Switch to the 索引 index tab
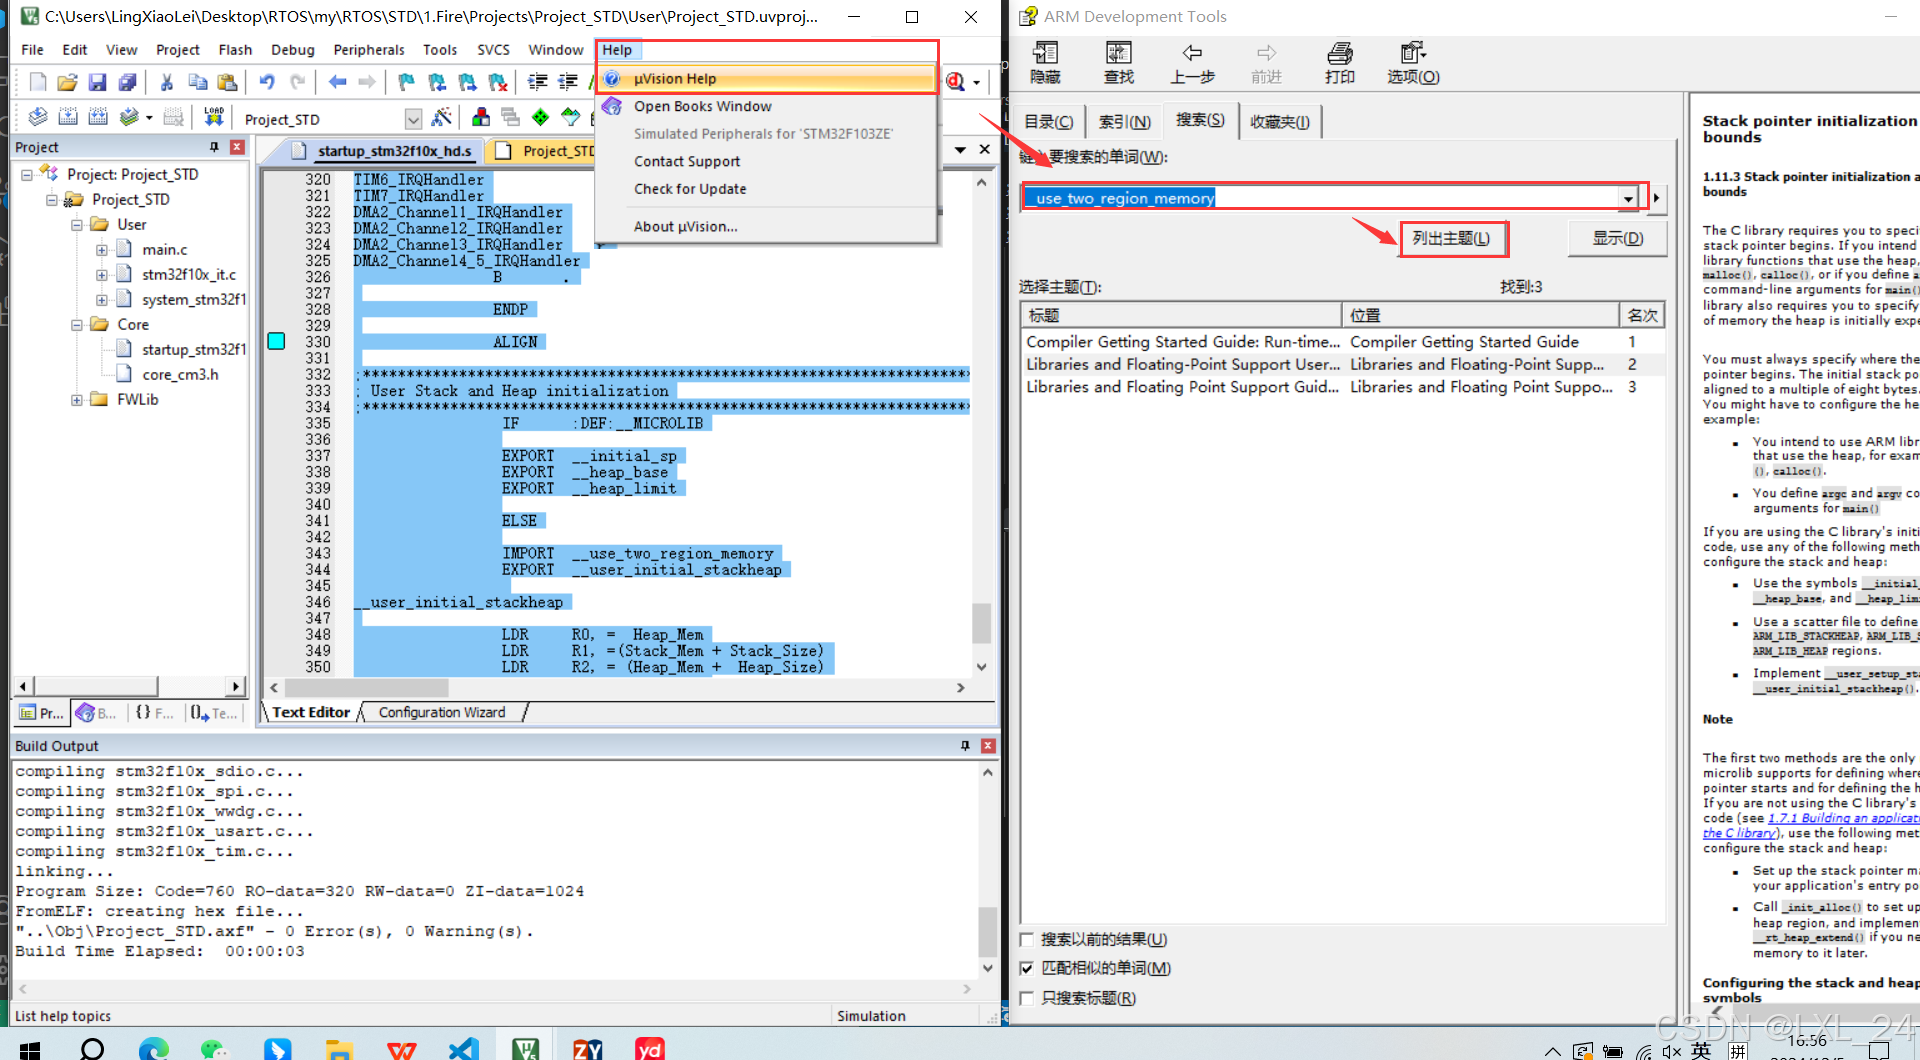Viewport: 1920px width, 1060px height. [x=1125, y=122]
